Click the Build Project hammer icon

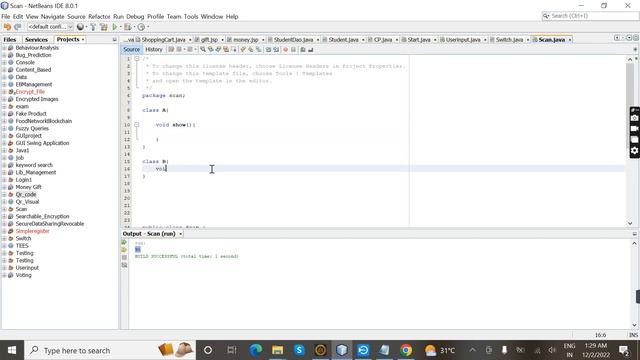(x=93, y=27)
